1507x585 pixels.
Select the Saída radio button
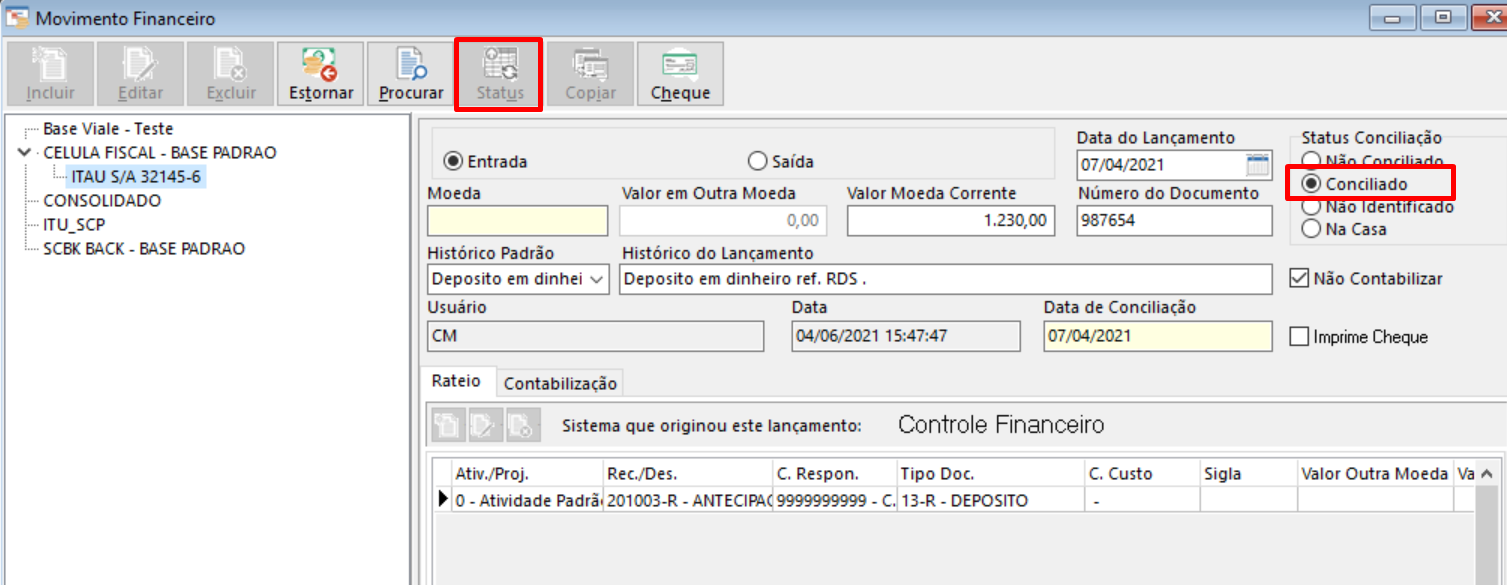pyautogui.click(x=781, y=161)
